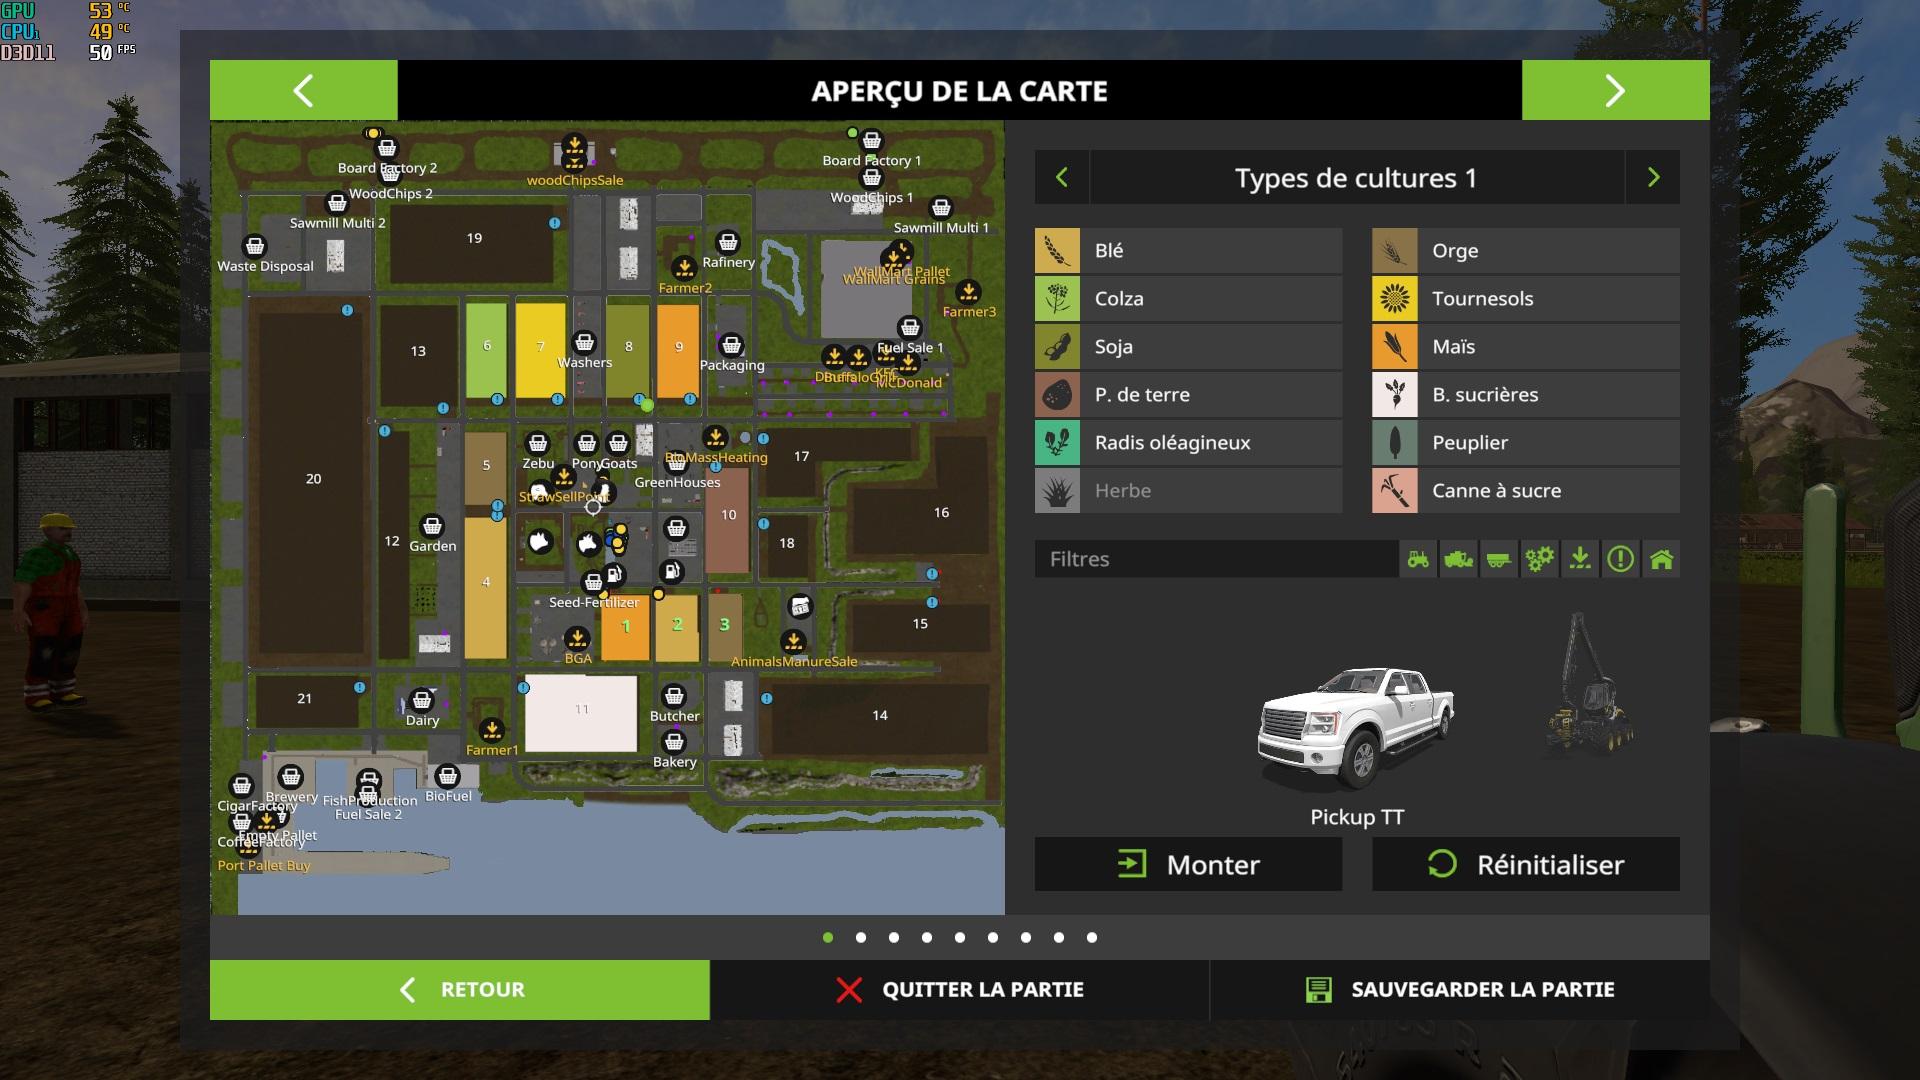Click the Dairy shop icon on map
This screenshot has width=1920, height=1080.
422,700
